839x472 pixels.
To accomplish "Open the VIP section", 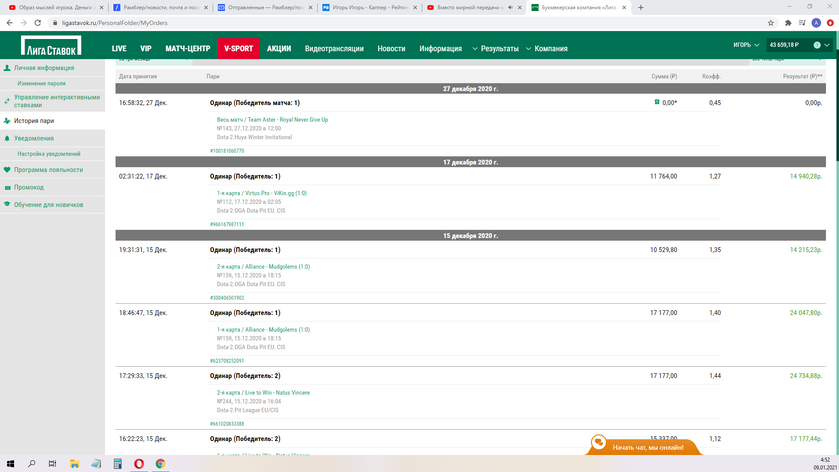I will 146,49.
